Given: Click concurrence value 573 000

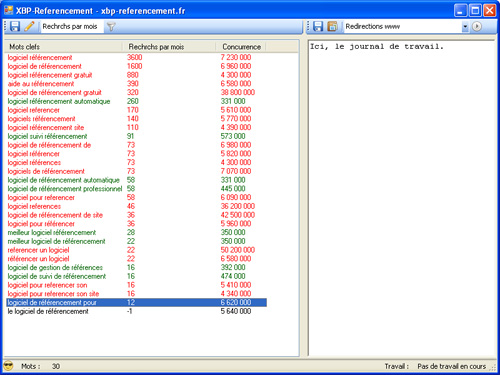Looking at the screenshot, I should click(233, 136).
